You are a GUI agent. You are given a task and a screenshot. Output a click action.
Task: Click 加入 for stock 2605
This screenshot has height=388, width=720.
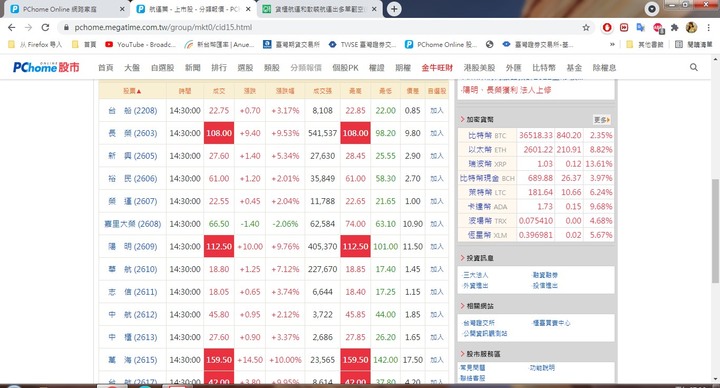coord(437,156)
